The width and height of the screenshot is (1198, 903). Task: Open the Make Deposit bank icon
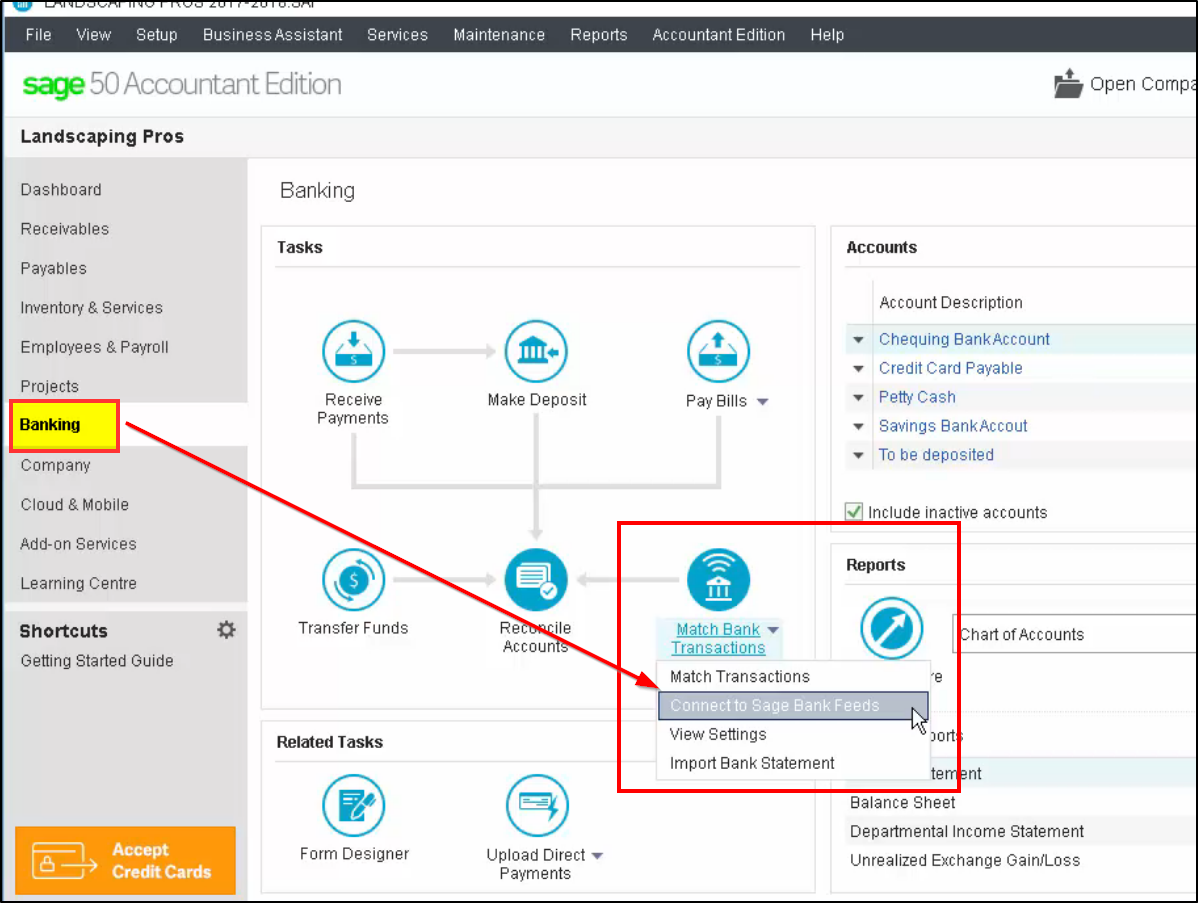[x=536, y=351]
